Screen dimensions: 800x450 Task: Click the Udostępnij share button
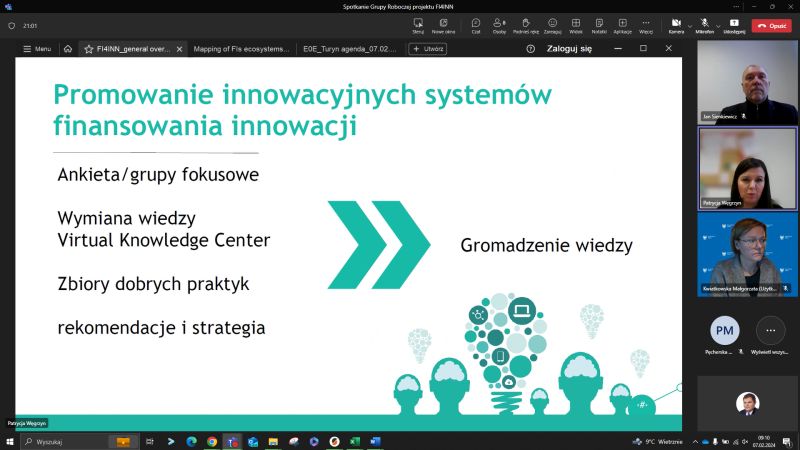[x=734, y=26]
